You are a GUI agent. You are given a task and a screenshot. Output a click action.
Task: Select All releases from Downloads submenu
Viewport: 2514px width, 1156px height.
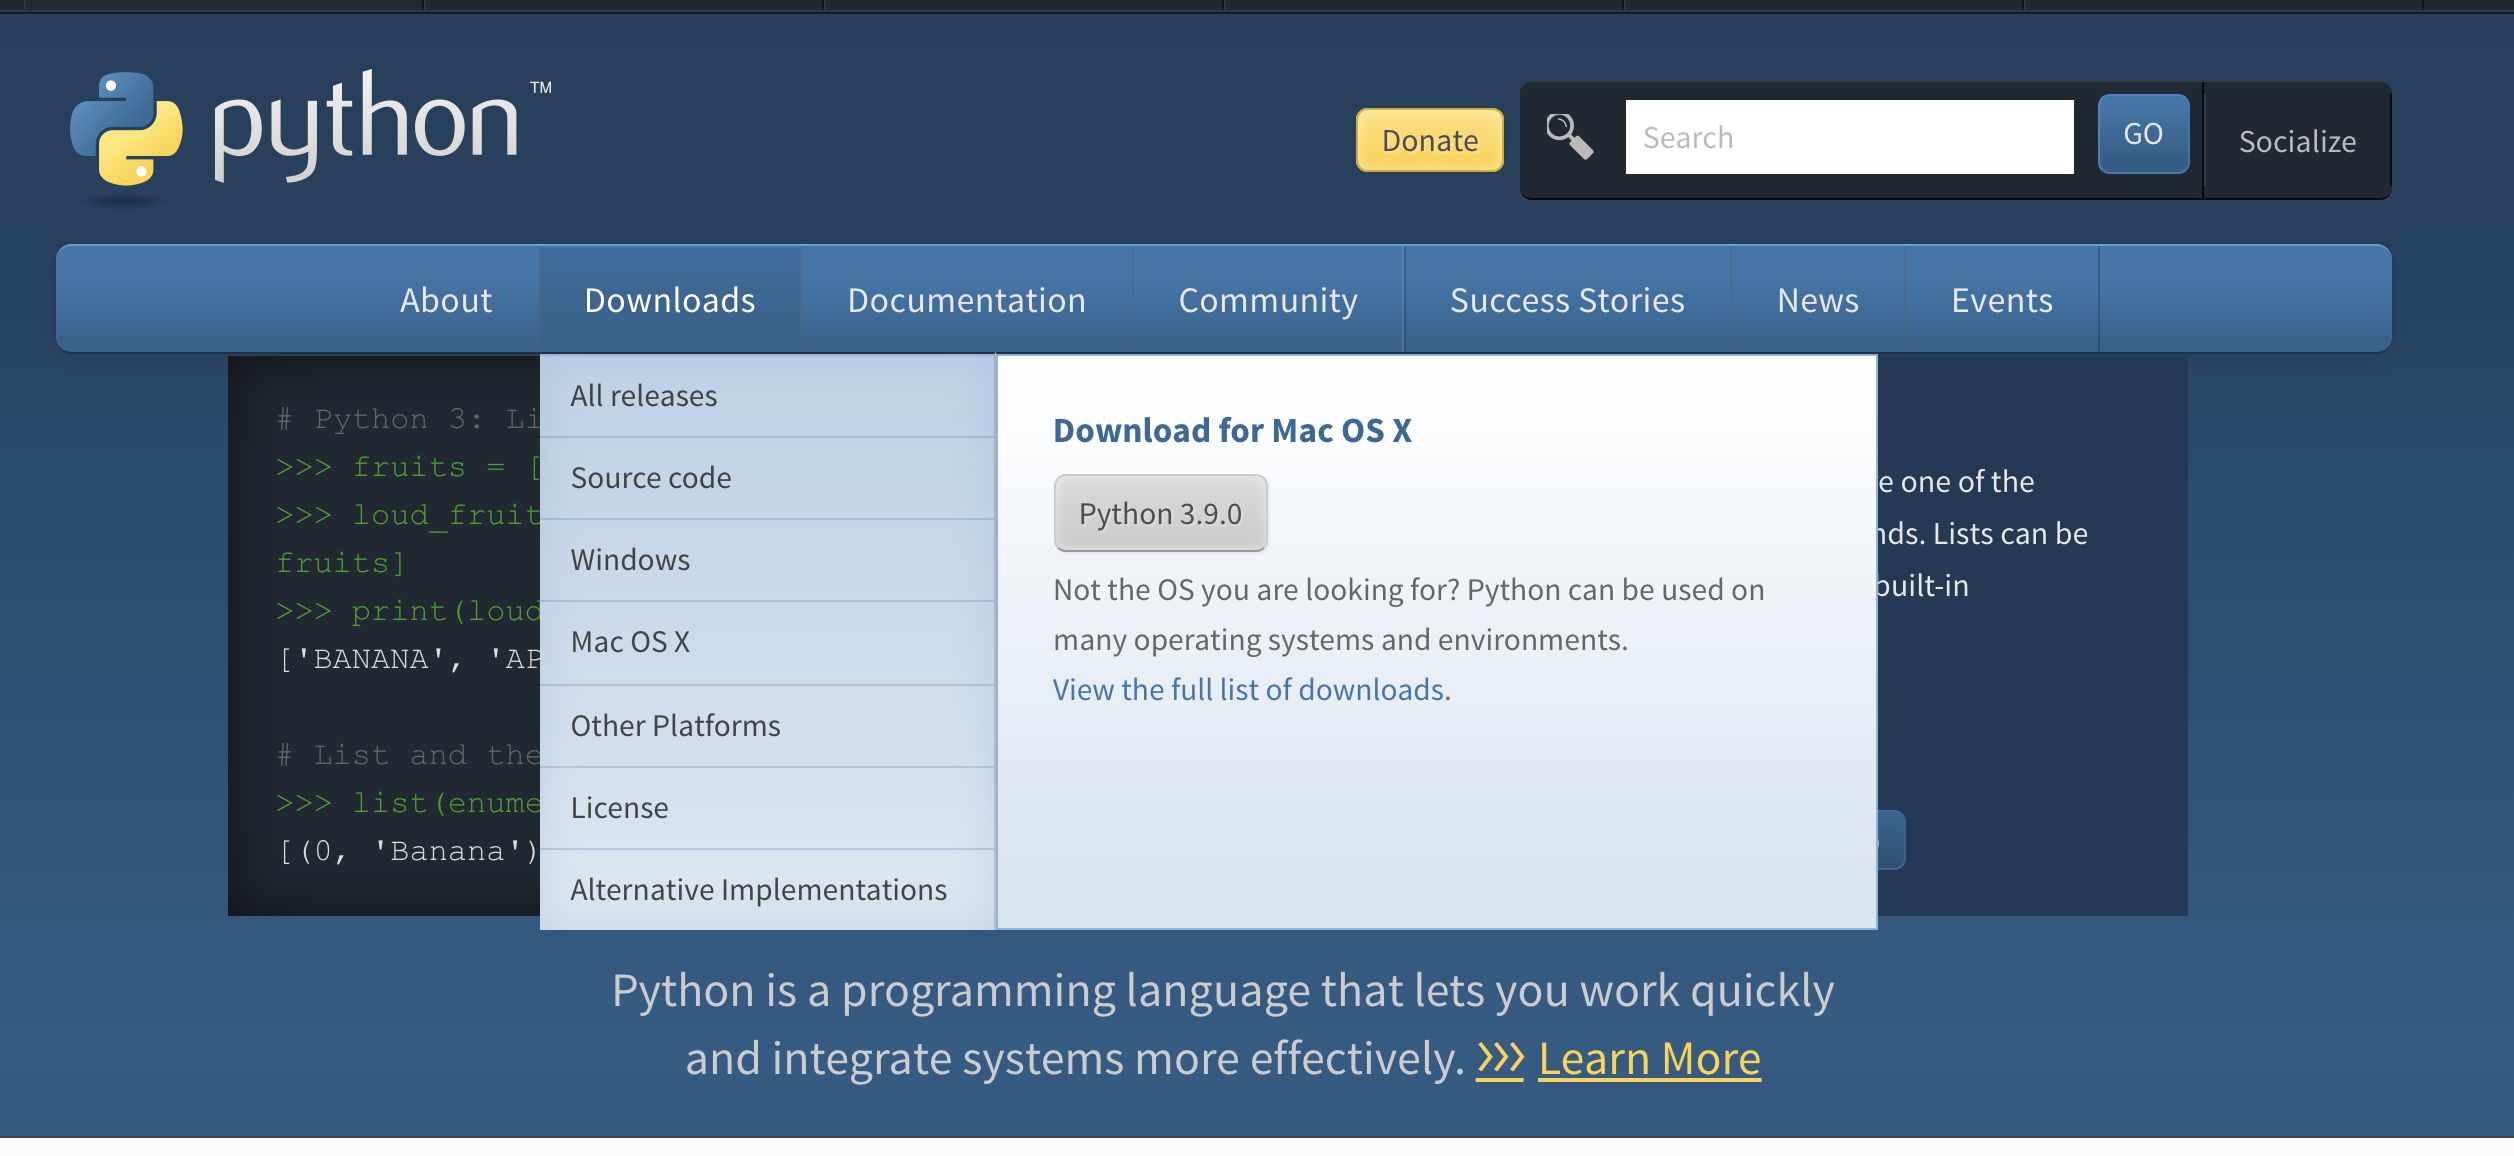point(644,396)
